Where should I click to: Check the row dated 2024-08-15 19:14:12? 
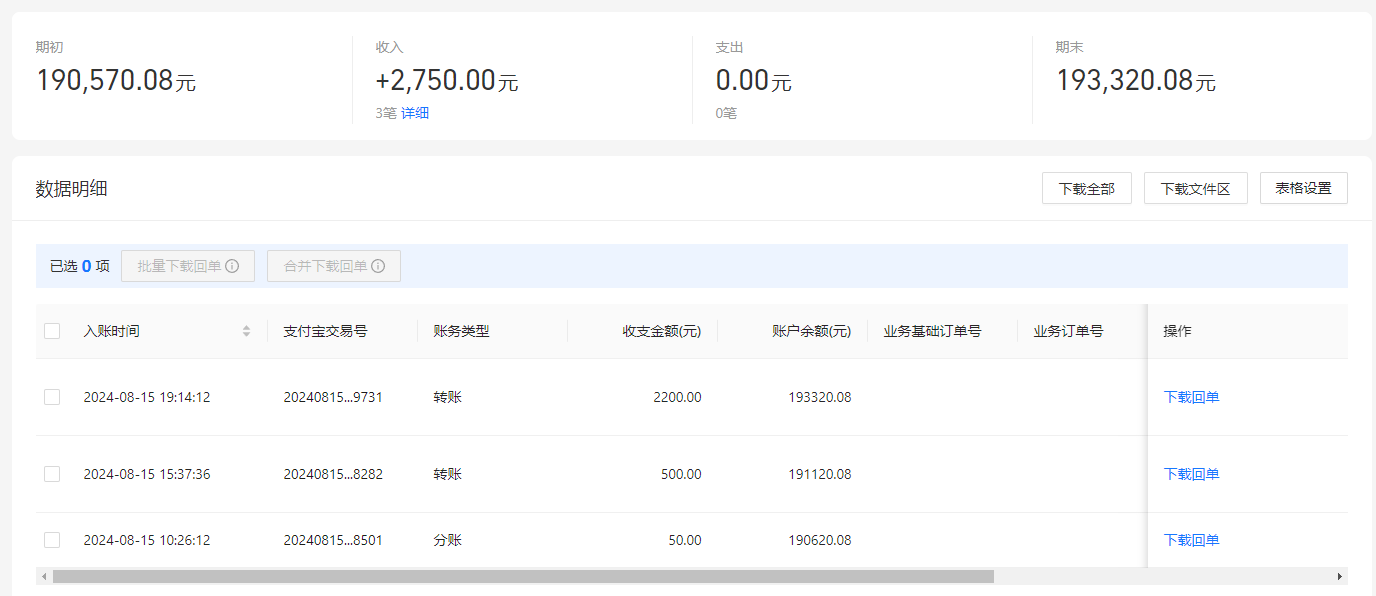(52, 397)
